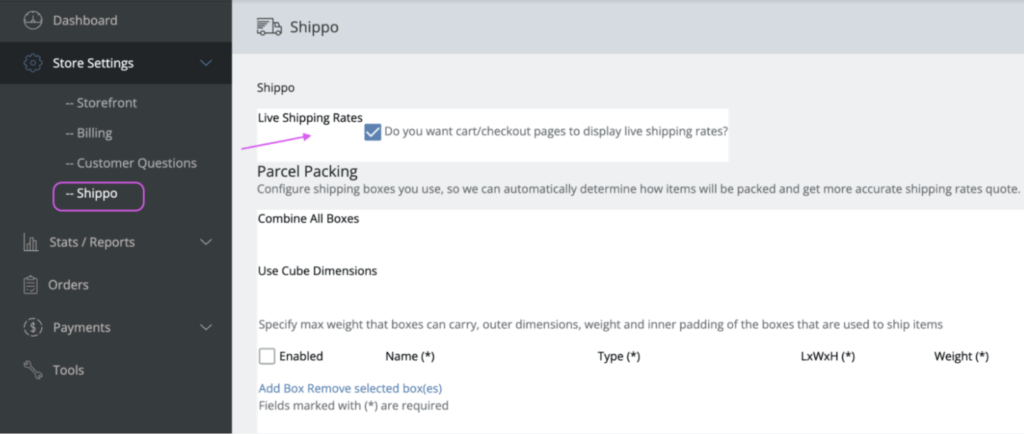Image resolution: width=1024 pixels, height=434 pixels.
Task: Click the Stats / Reports bar chart icon
Action: coord(31,242)
